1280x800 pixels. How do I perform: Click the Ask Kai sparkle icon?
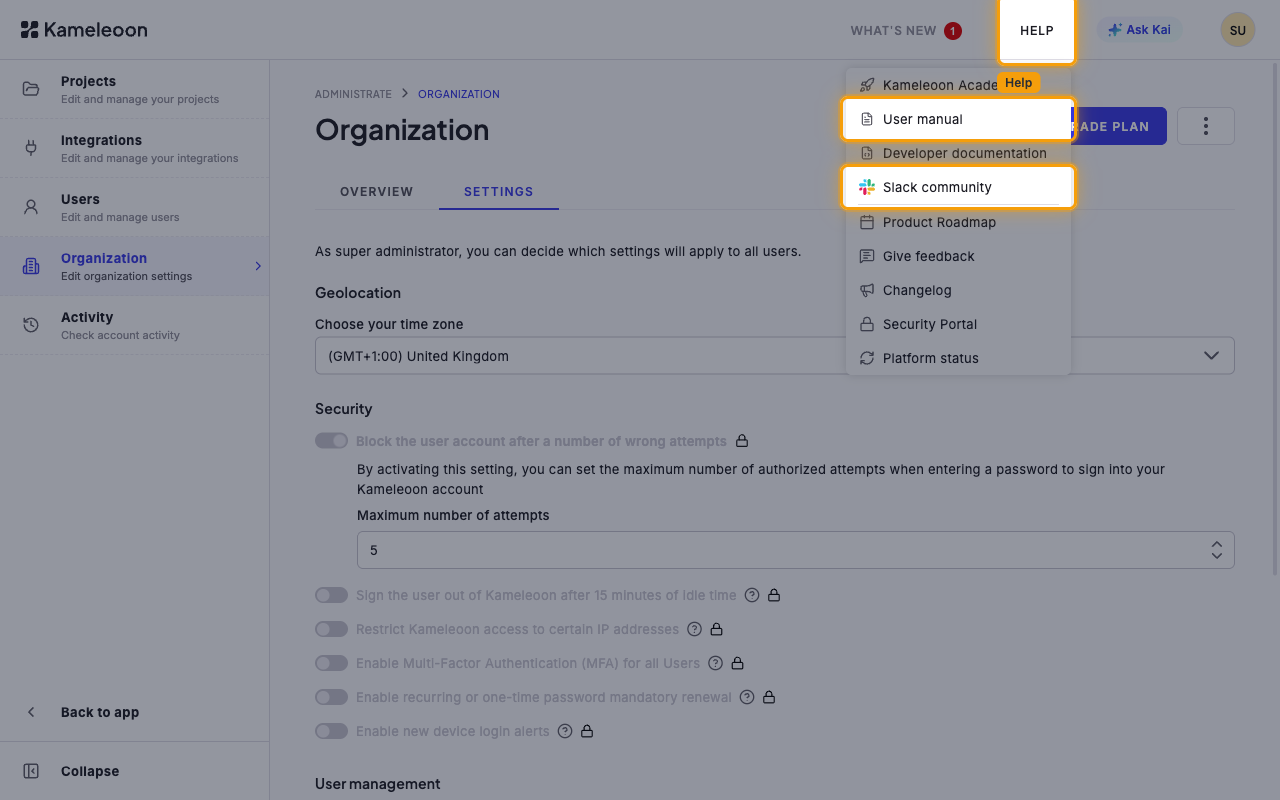point(1114,30)
